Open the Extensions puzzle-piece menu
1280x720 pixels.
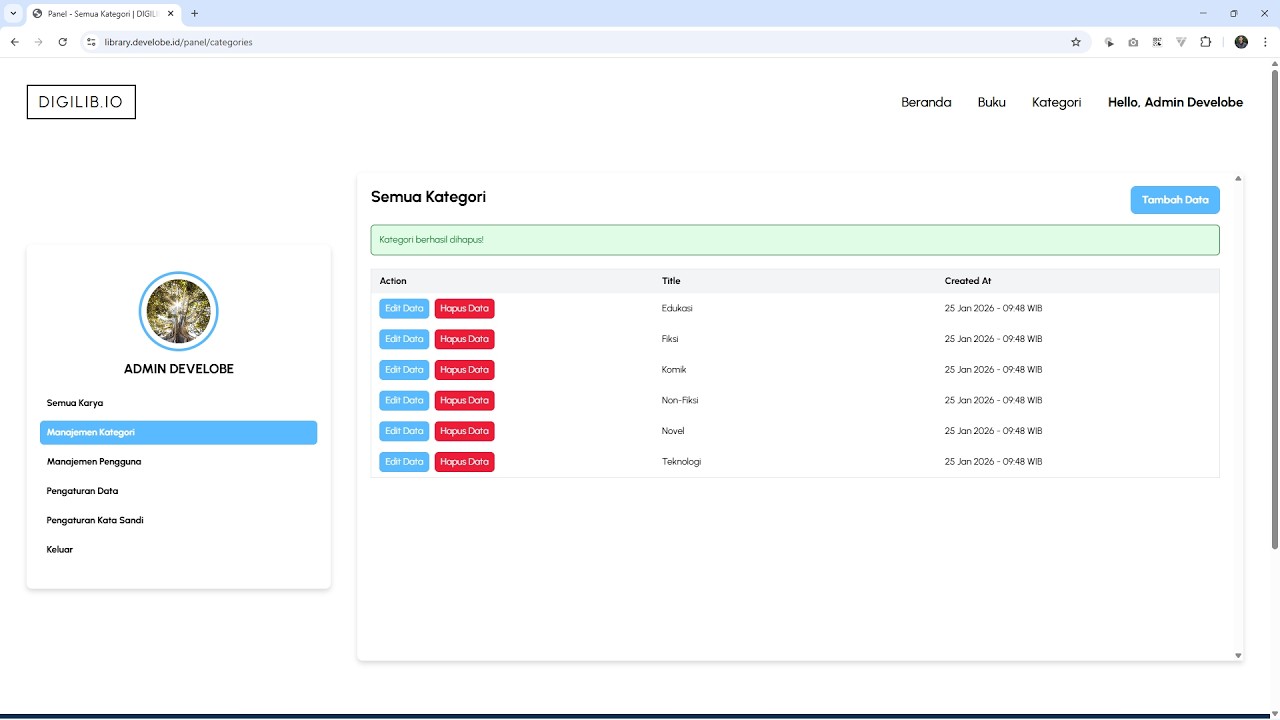point(1205,42)
